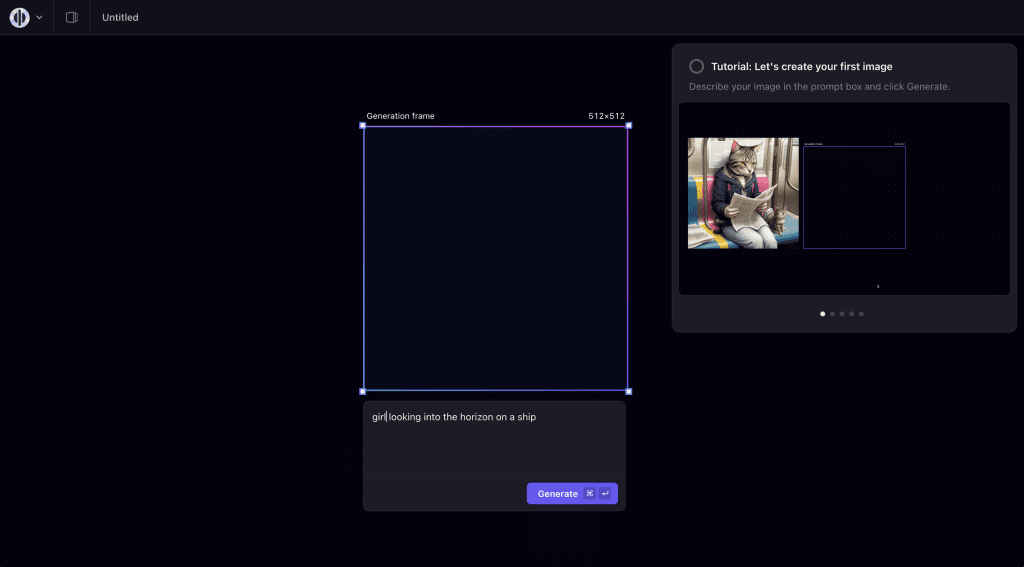
Task: Select the last tutorial pagination dot
Action: (861, 314)
